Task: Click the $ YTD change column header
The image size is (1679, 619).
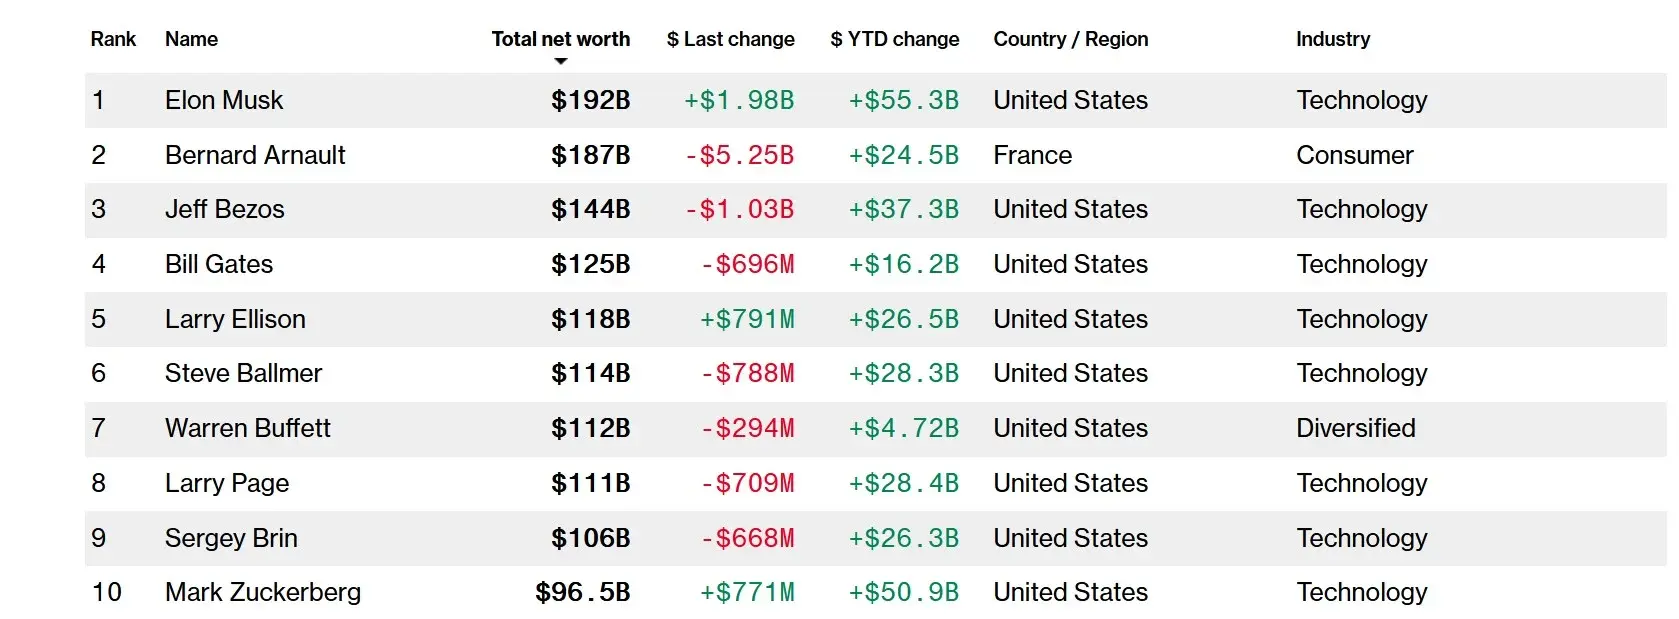Action: pyautogui.click(x=894, y=39)
